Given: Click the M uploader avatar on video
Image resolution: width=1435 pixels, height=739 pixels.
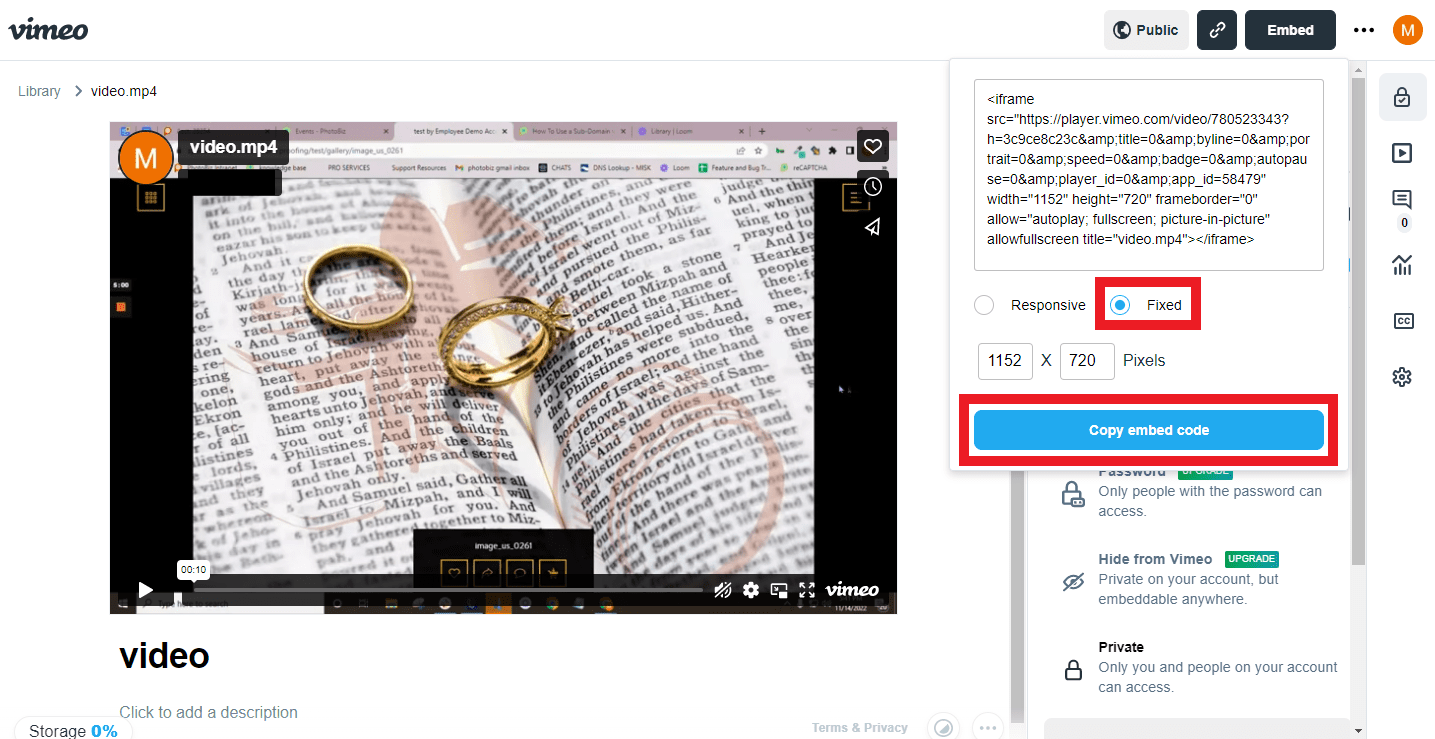Looking at the screenshot, I should [146, 158].
